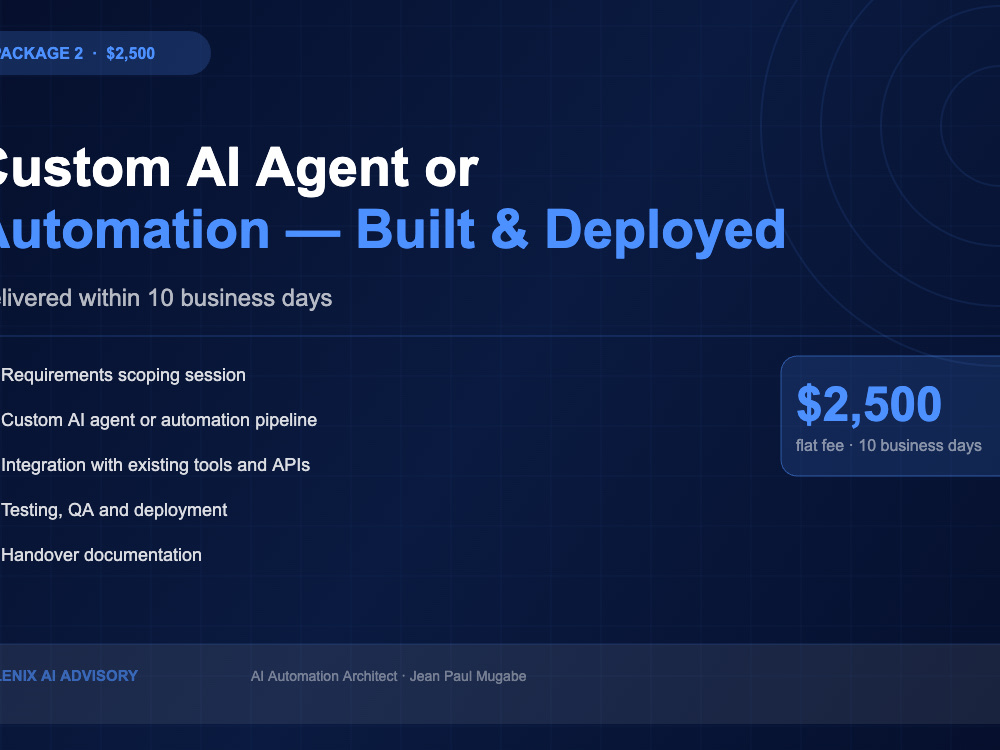
Task: Select the 'Custom AI Agent or' heading line
Action: pos(237,168)
